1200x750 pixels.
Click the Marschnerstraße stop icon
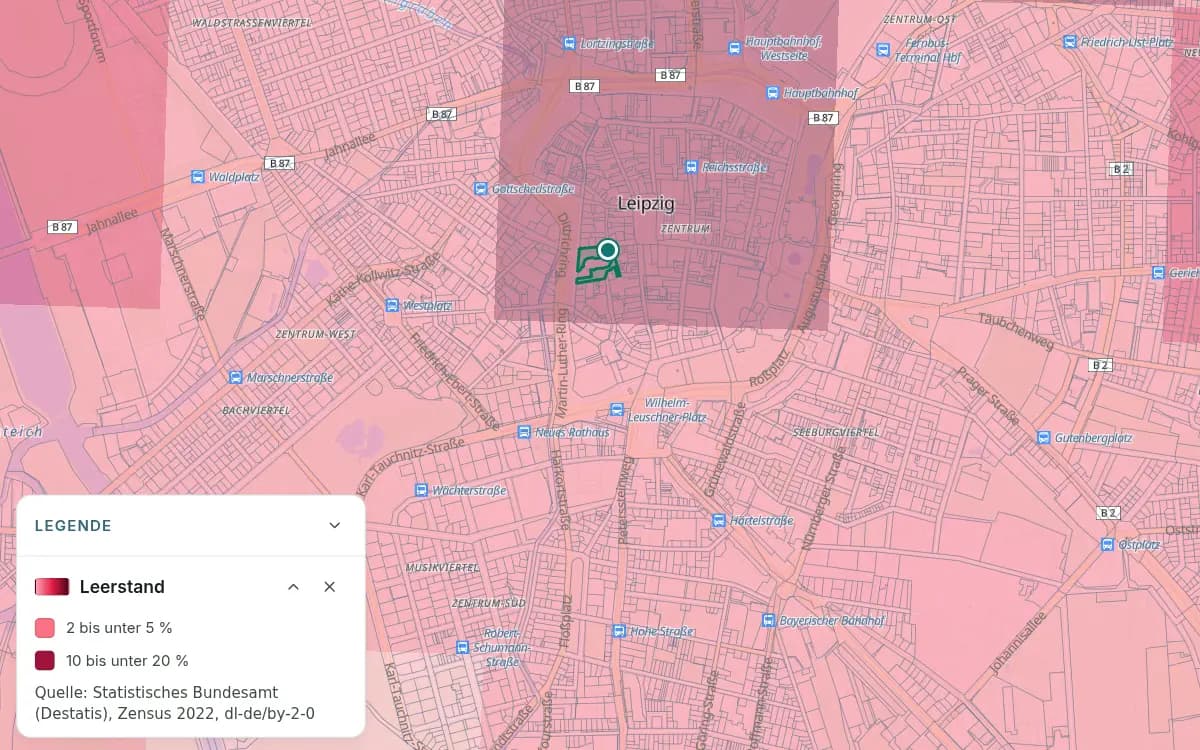coord(235,377)
